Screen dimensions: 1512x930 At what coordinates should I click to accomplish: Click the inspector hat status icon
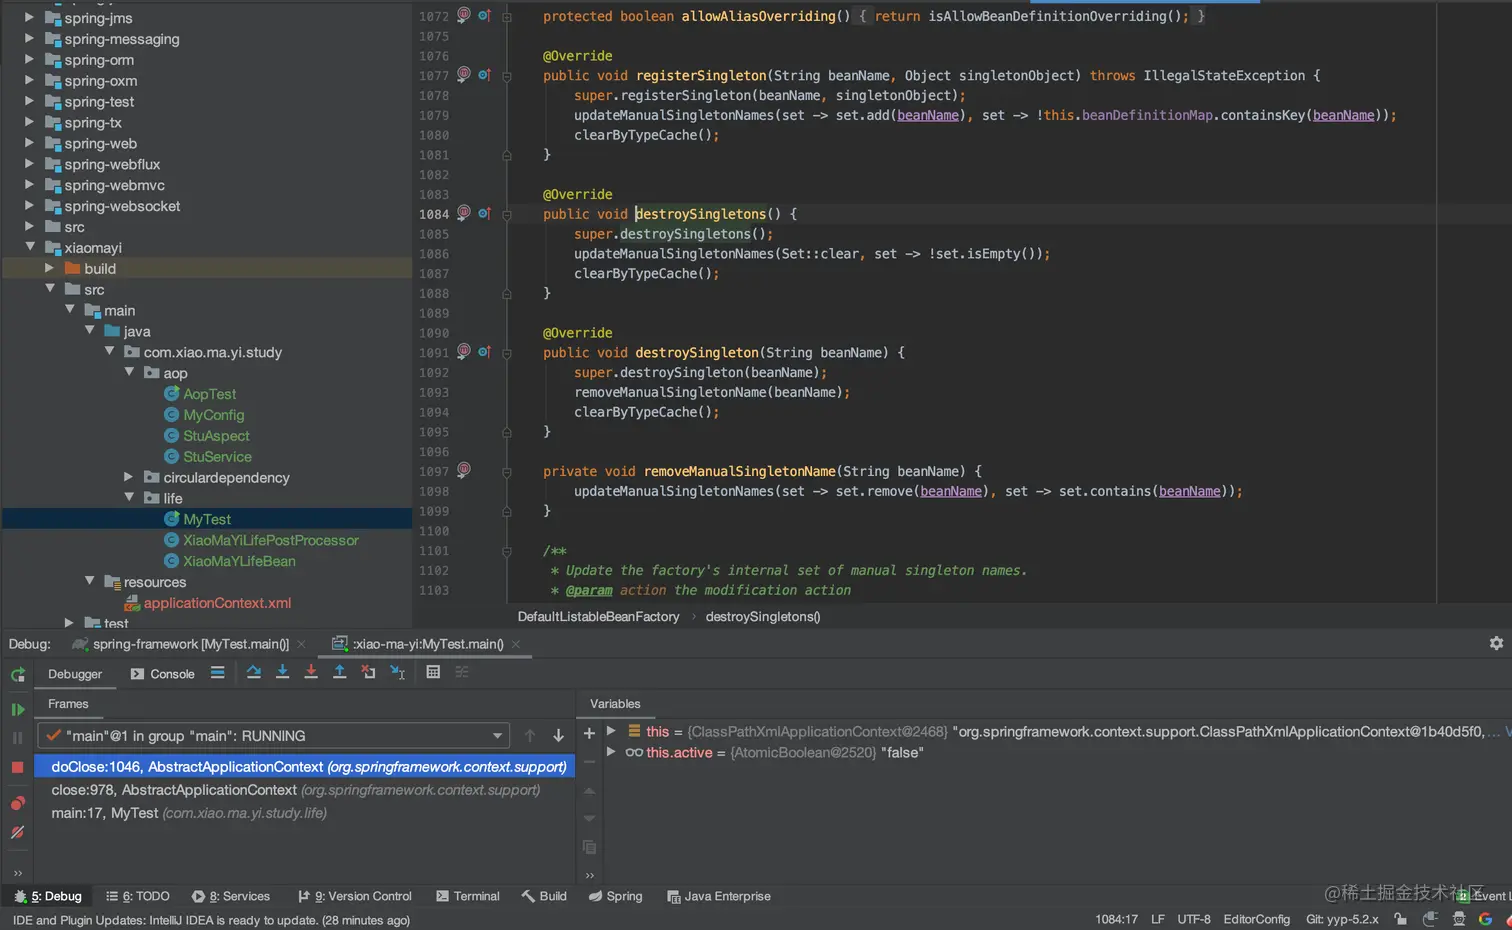pos(1459,919)
